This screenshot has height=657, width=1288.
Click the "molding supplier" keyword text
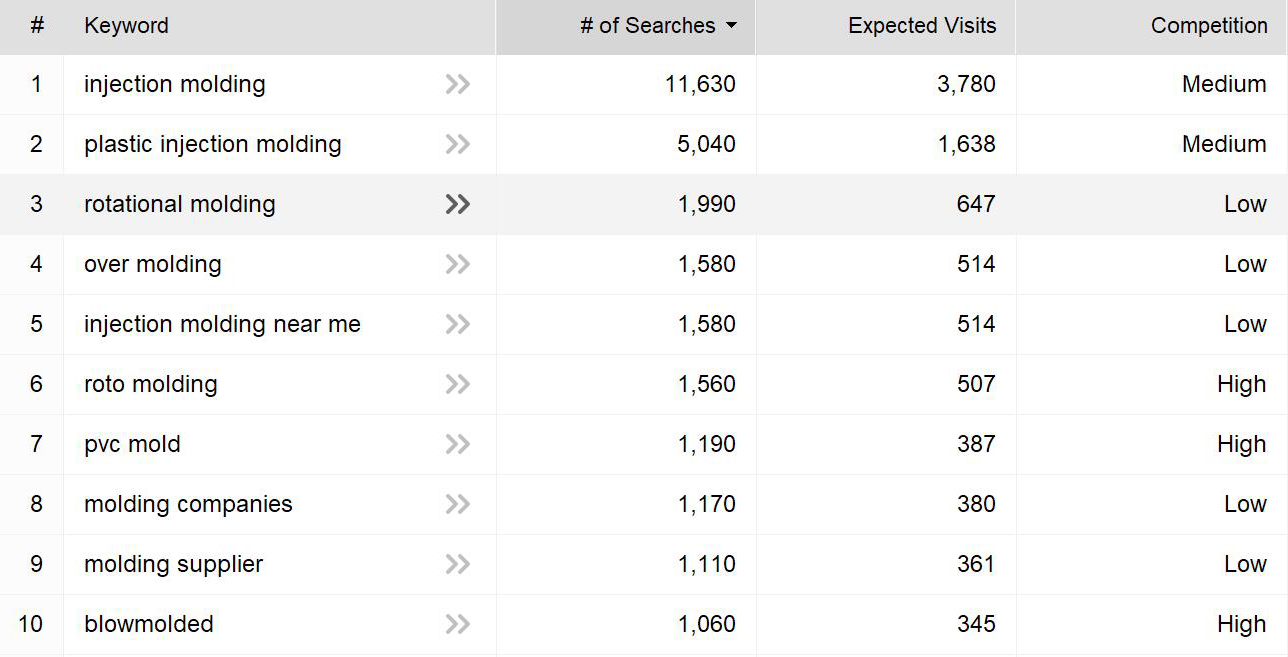[173, 565]
